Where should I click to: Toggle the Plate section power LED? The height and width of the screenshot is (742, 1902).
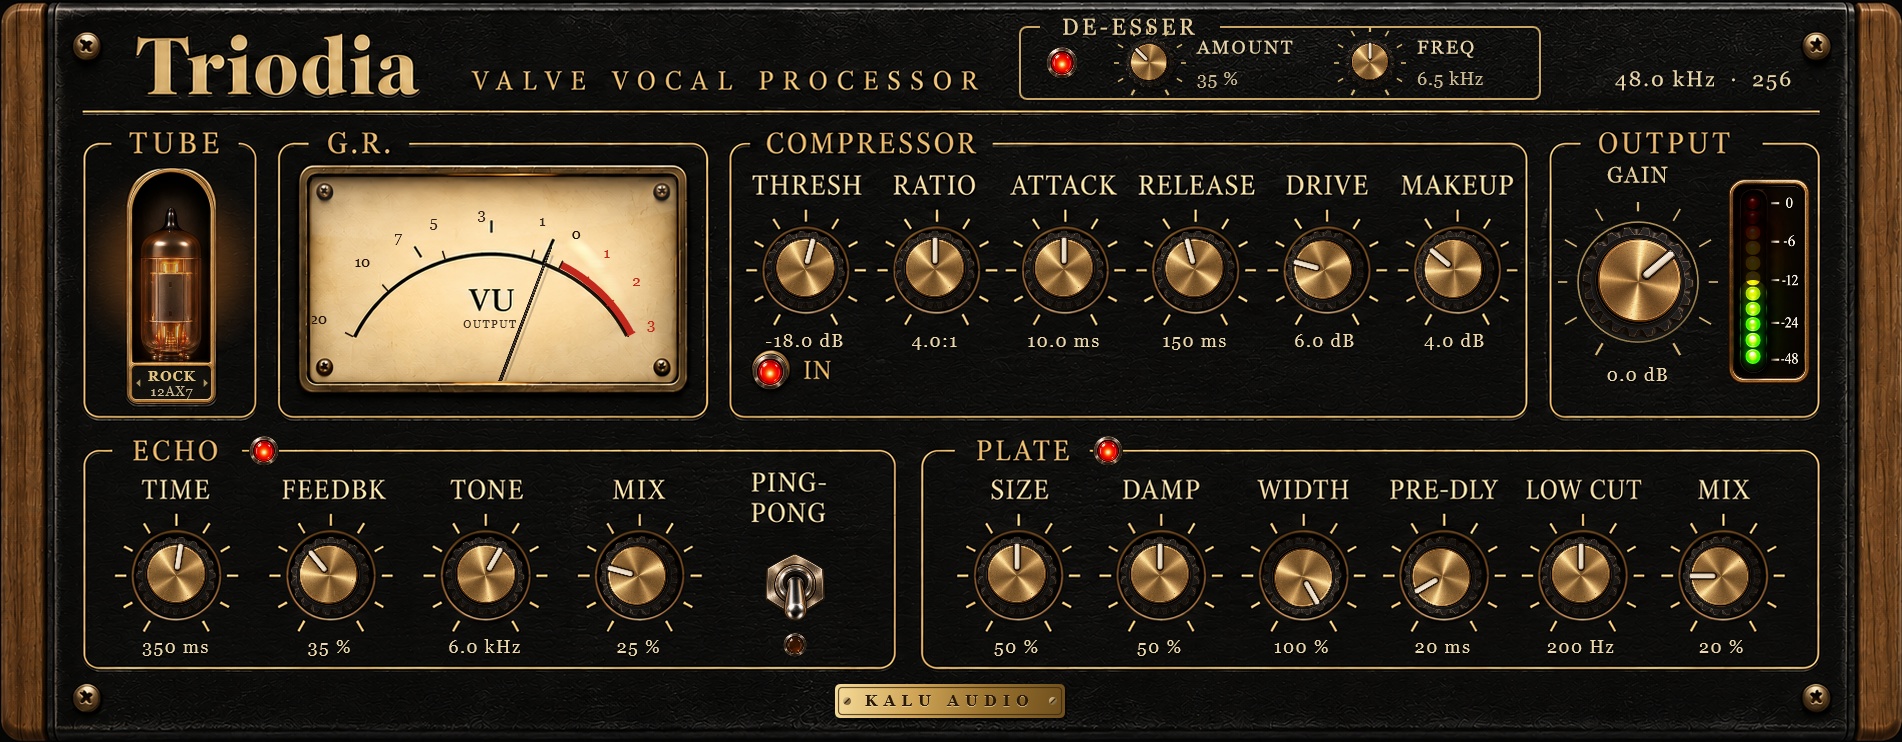point(1107,451)
